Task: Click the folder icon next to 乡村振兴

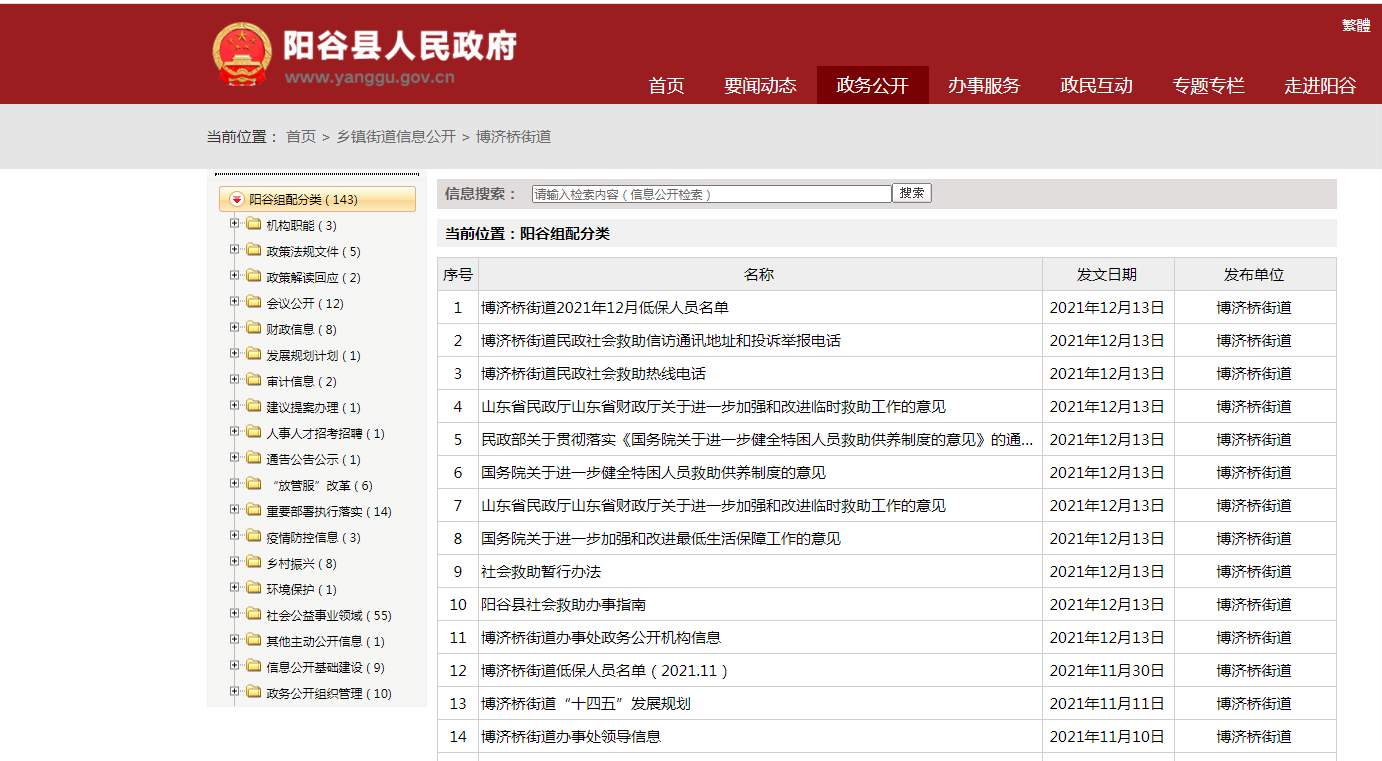Action: click(254, 562)
